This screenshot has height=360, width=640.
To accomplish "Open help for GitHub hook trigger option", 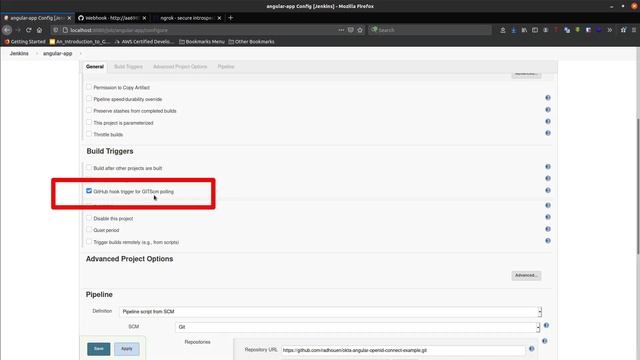I will coord(548,191).
